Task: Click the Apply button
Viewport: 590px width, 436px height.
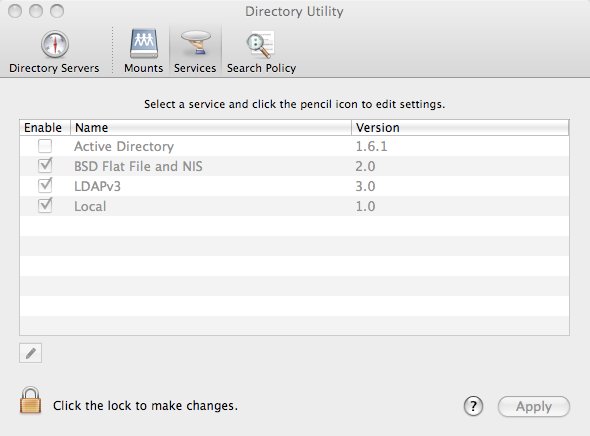Action: 534,406
